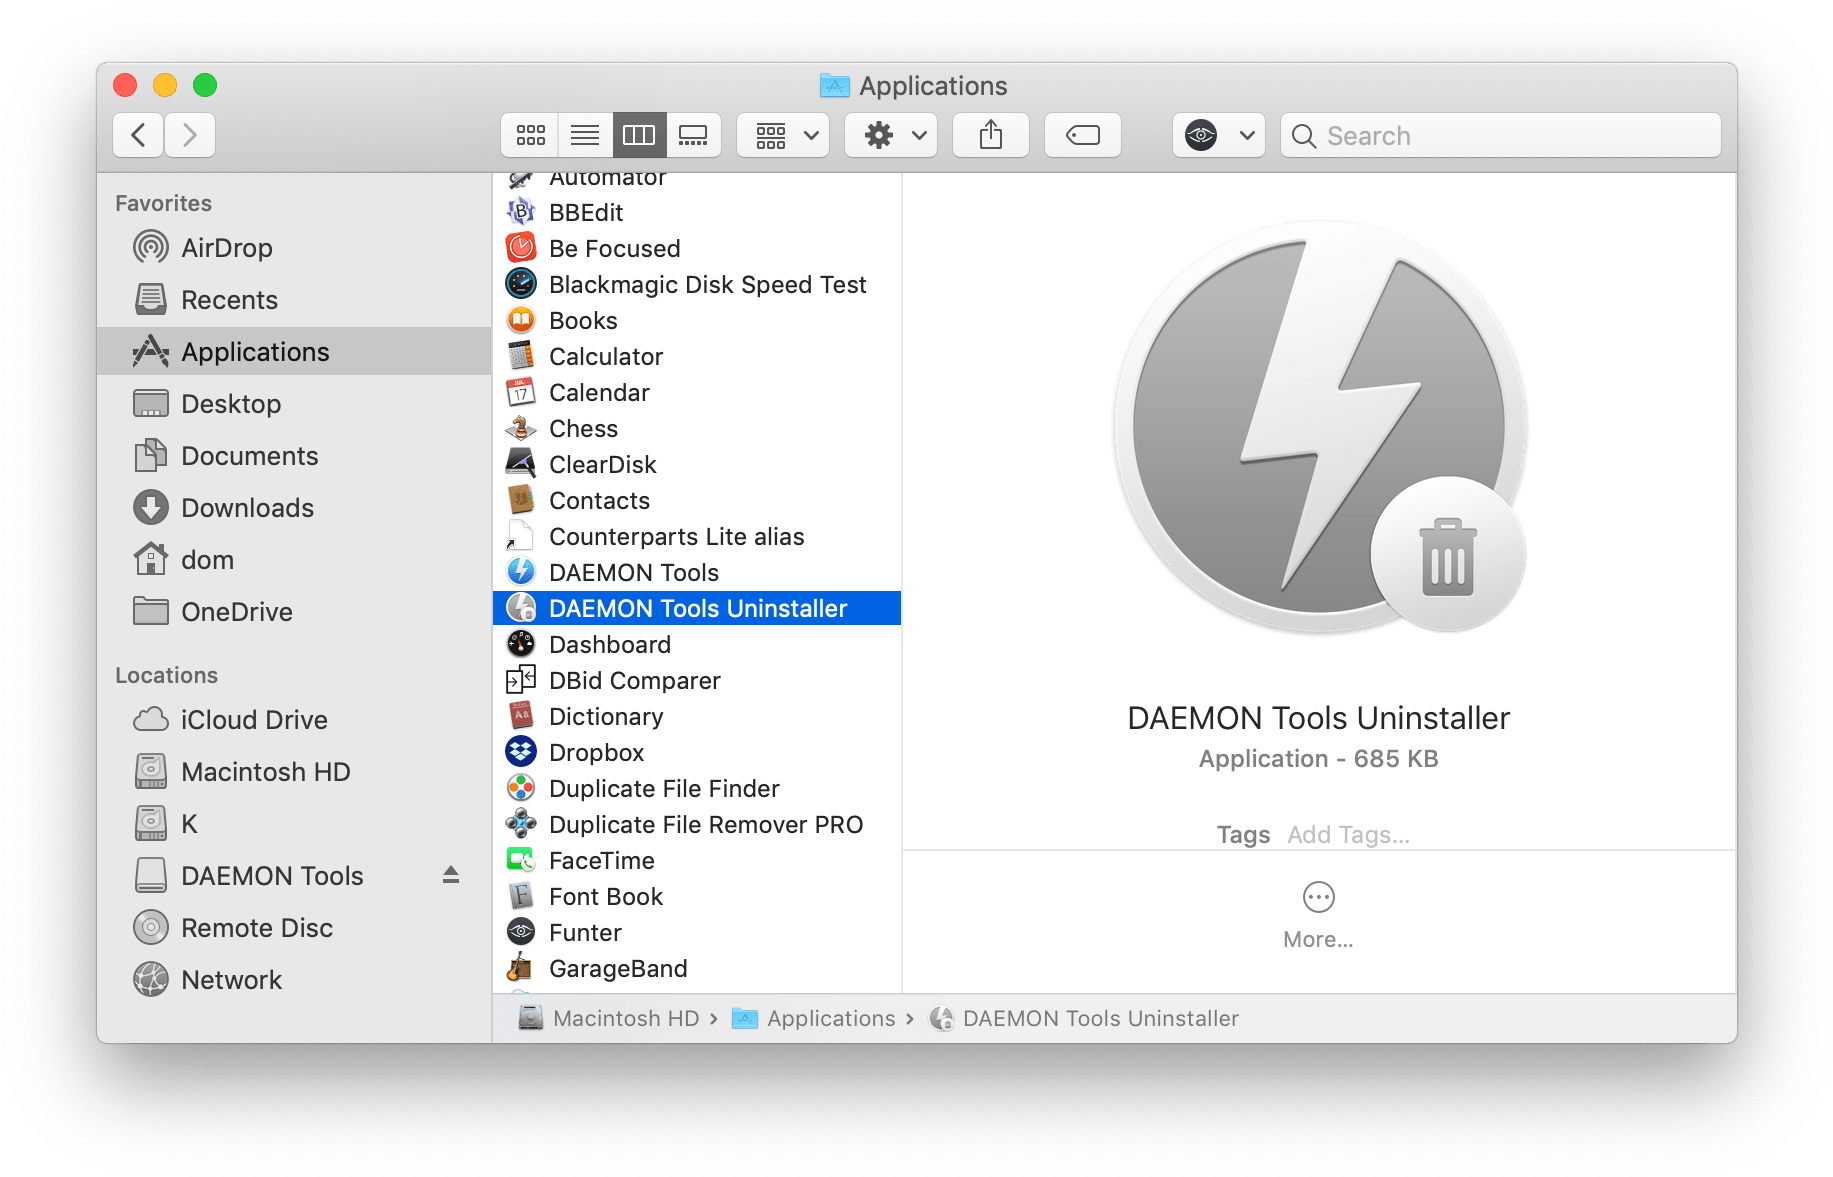Select the DAEMON Tools app icon
The image size is (1833, 1177).
[521, 572]
